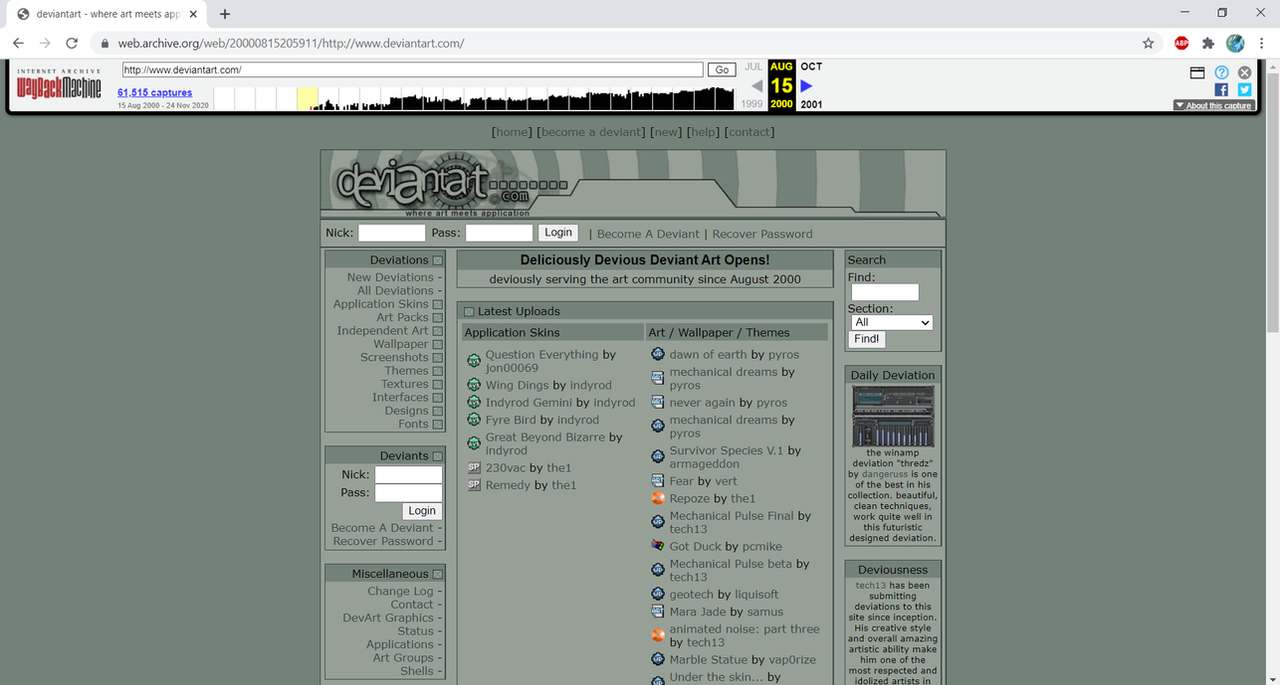Image resolution: width=1280 pixels, height=685 pixels.
Task: Click the SP icon next to Remedy
Action: 474,485
